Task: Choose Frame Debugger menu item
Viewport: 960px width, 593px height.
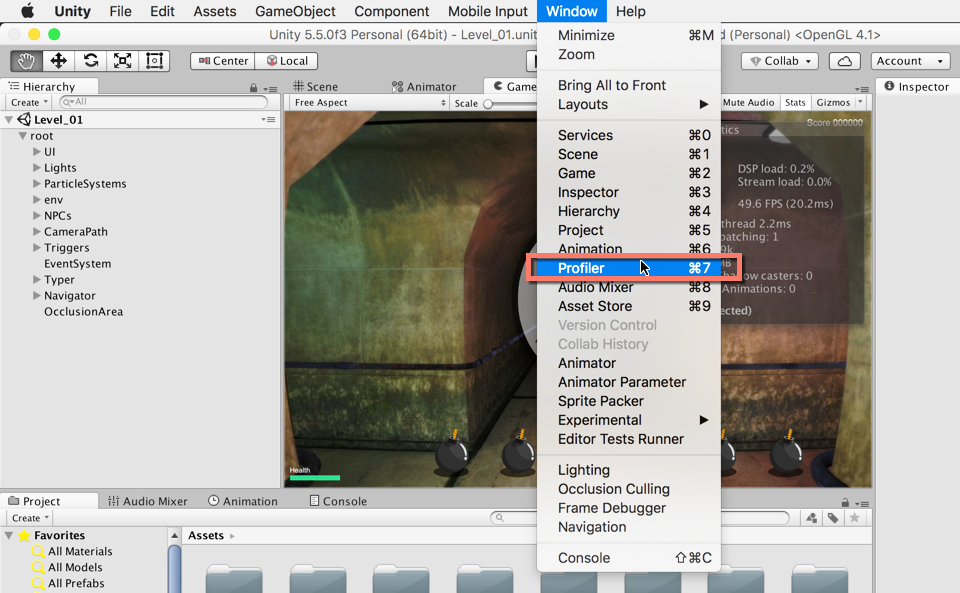Action: point(629,508)
